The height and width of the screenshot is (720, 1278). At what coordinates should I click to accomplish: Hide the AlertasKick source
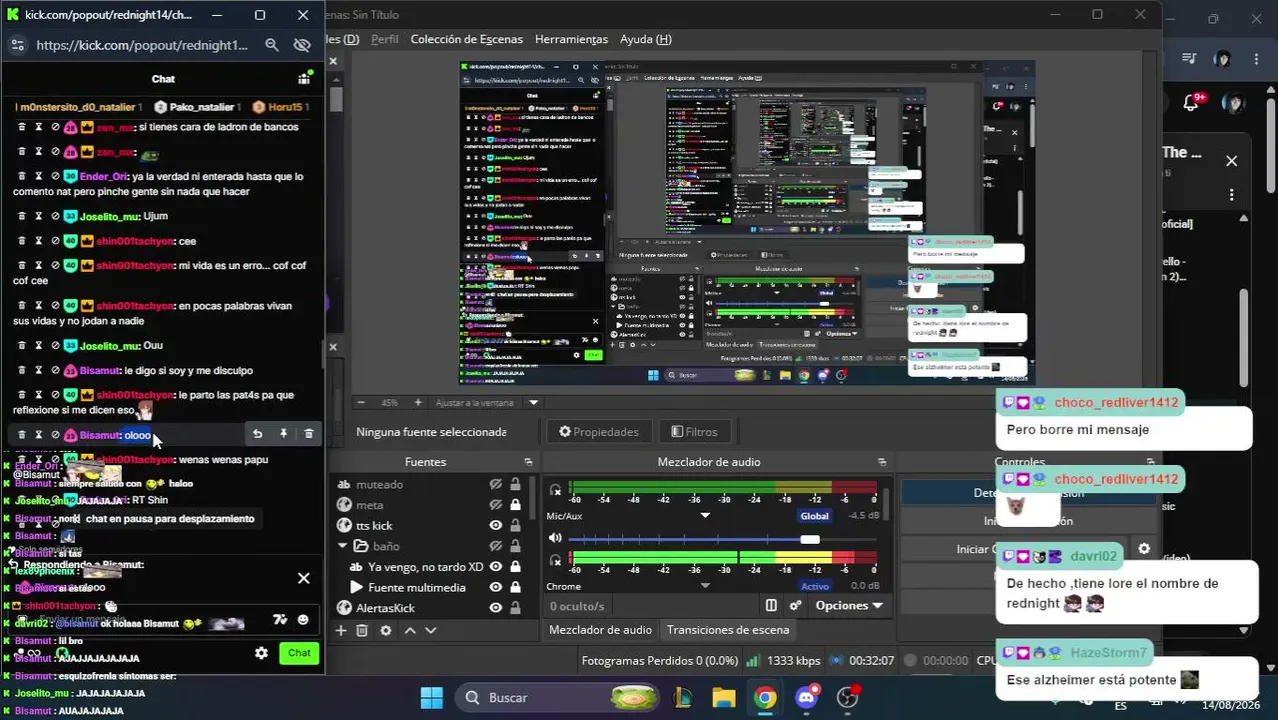coord(495,608)
